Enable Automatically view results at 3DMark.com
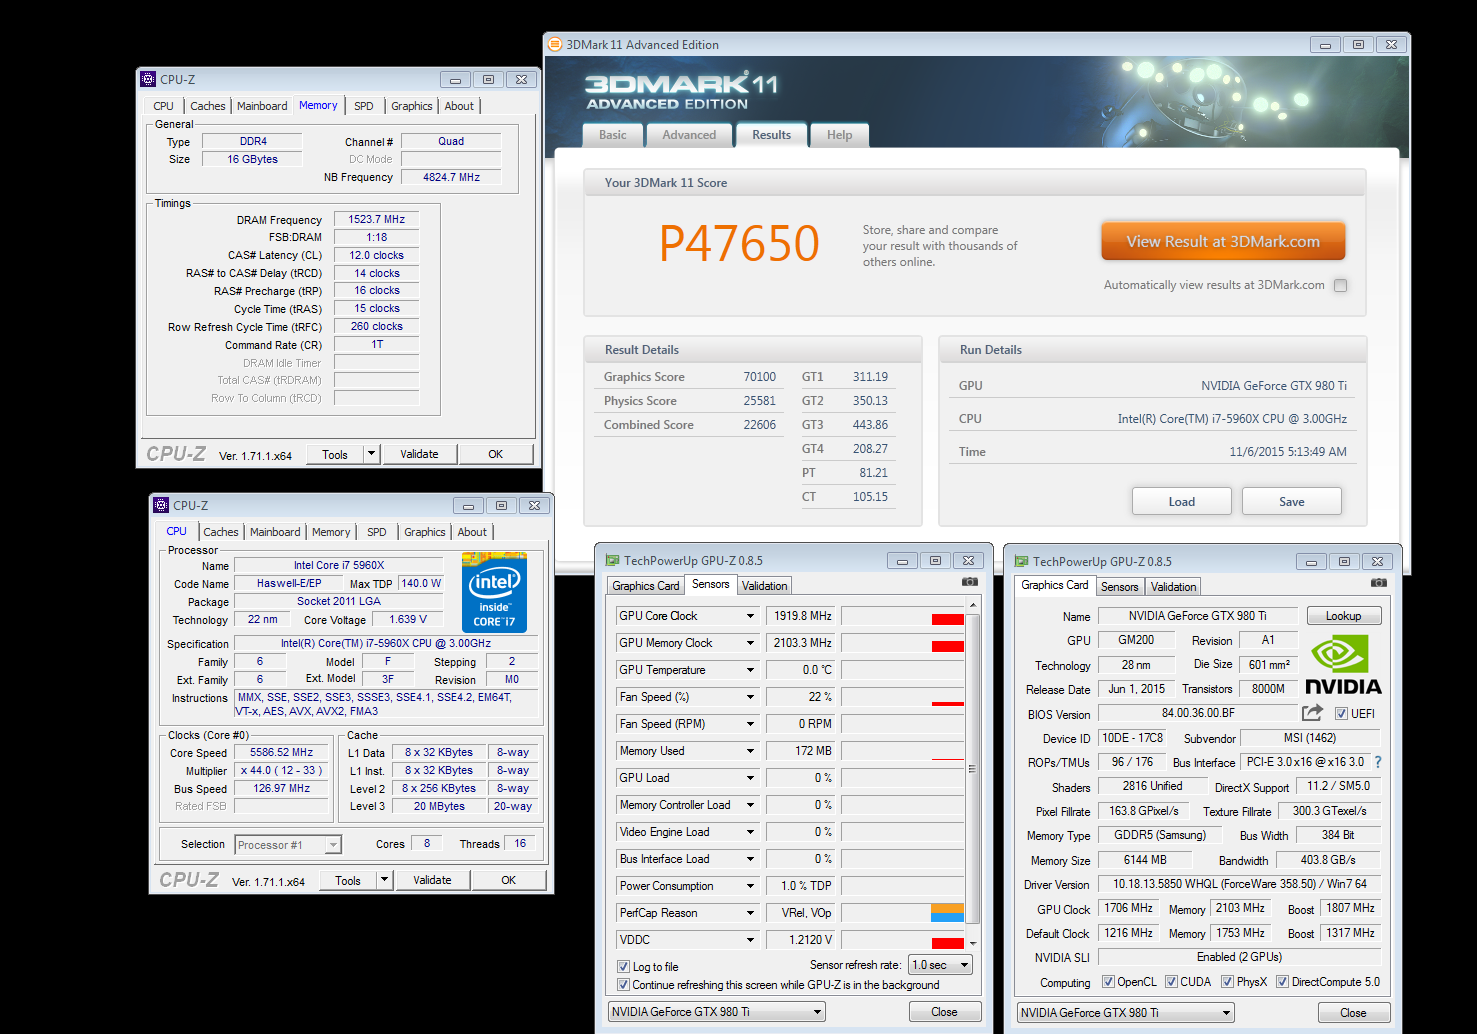The image size is (1477, 1034). pos(1340,285)
